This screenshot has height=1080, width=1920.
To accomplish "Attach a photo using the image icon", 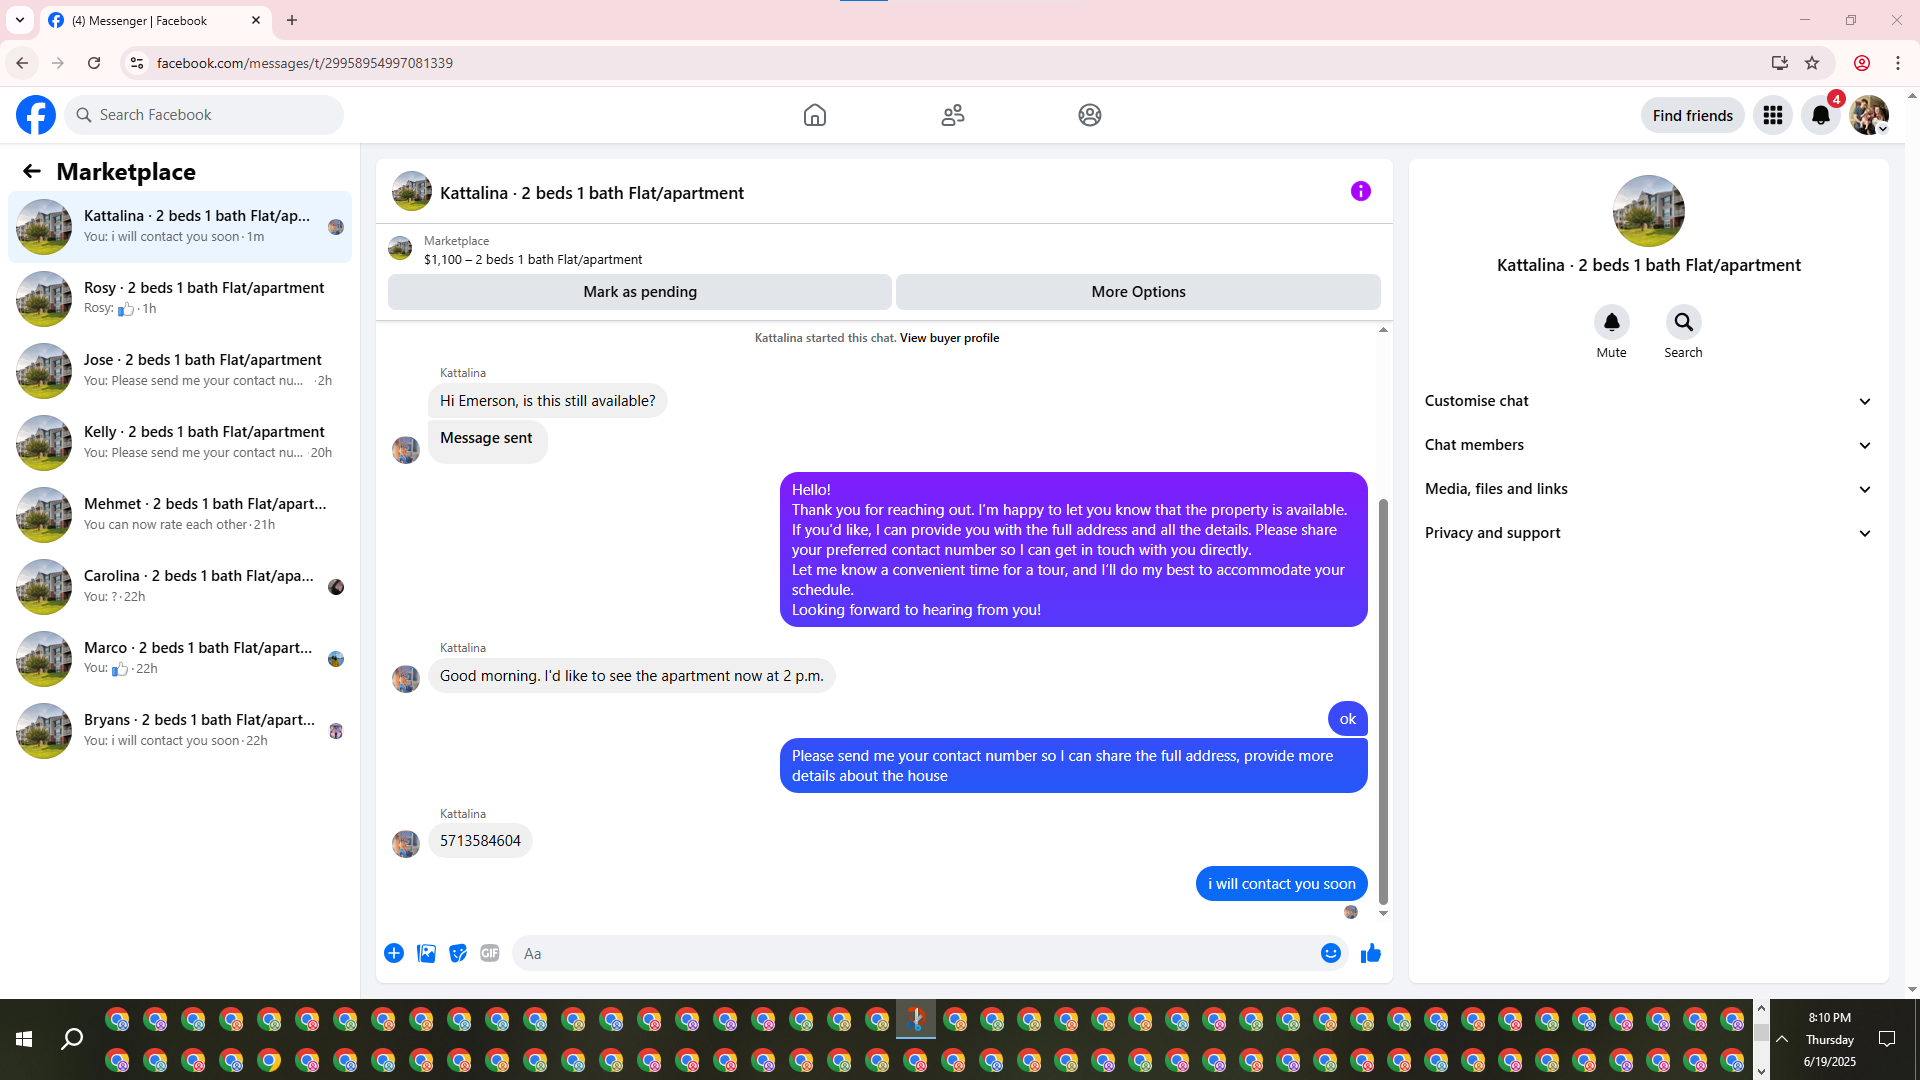I will tap(426, 953).
